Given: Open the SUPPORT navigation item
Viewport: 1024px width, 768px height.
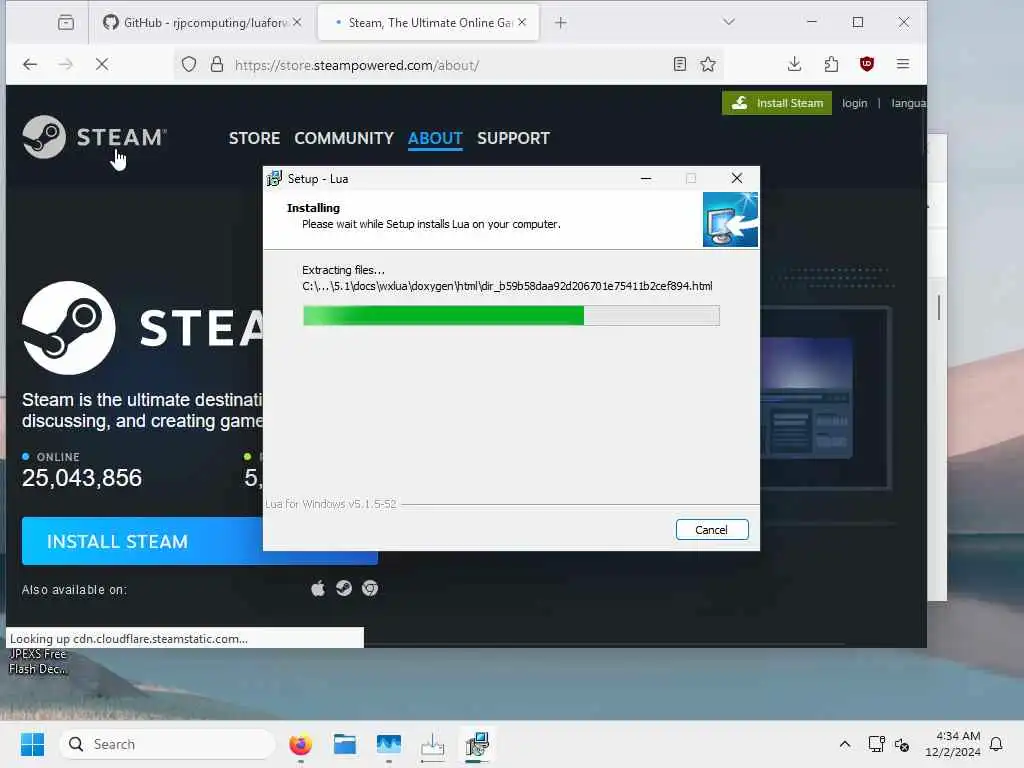Looking at the screenshot, I should 513,138.
